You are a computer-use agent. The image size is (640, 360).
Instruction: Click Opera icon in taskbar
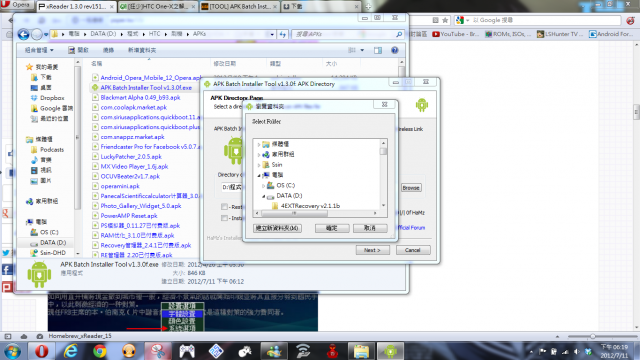(x=41, y=351)
